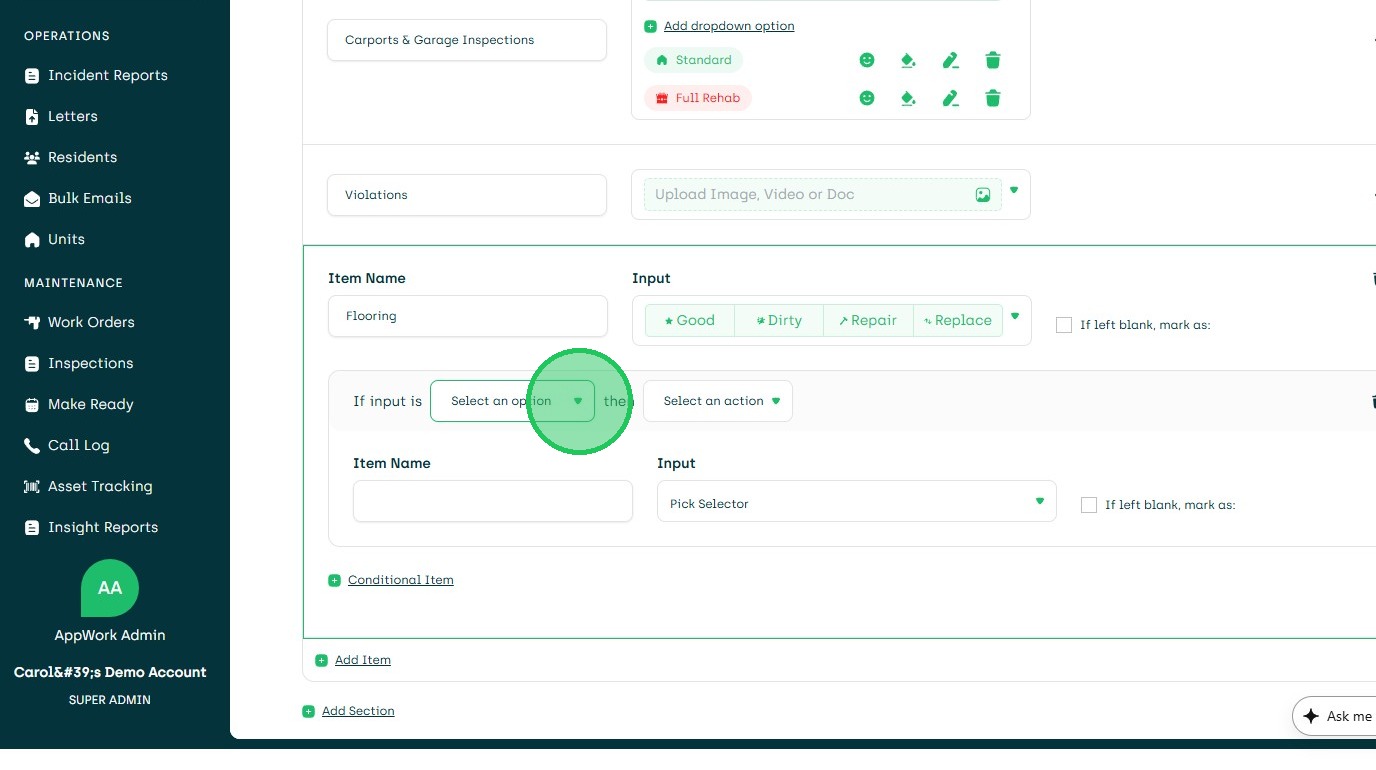
Task: Open the AA user avatar
Action: (110, 588)
